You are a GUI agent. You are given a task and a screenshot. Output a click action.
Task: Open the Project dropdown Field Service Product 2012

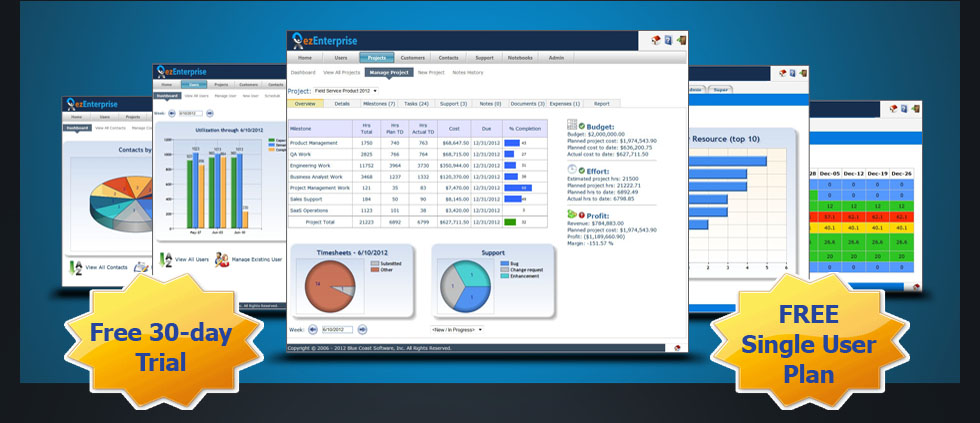click(x=346, y=91)
